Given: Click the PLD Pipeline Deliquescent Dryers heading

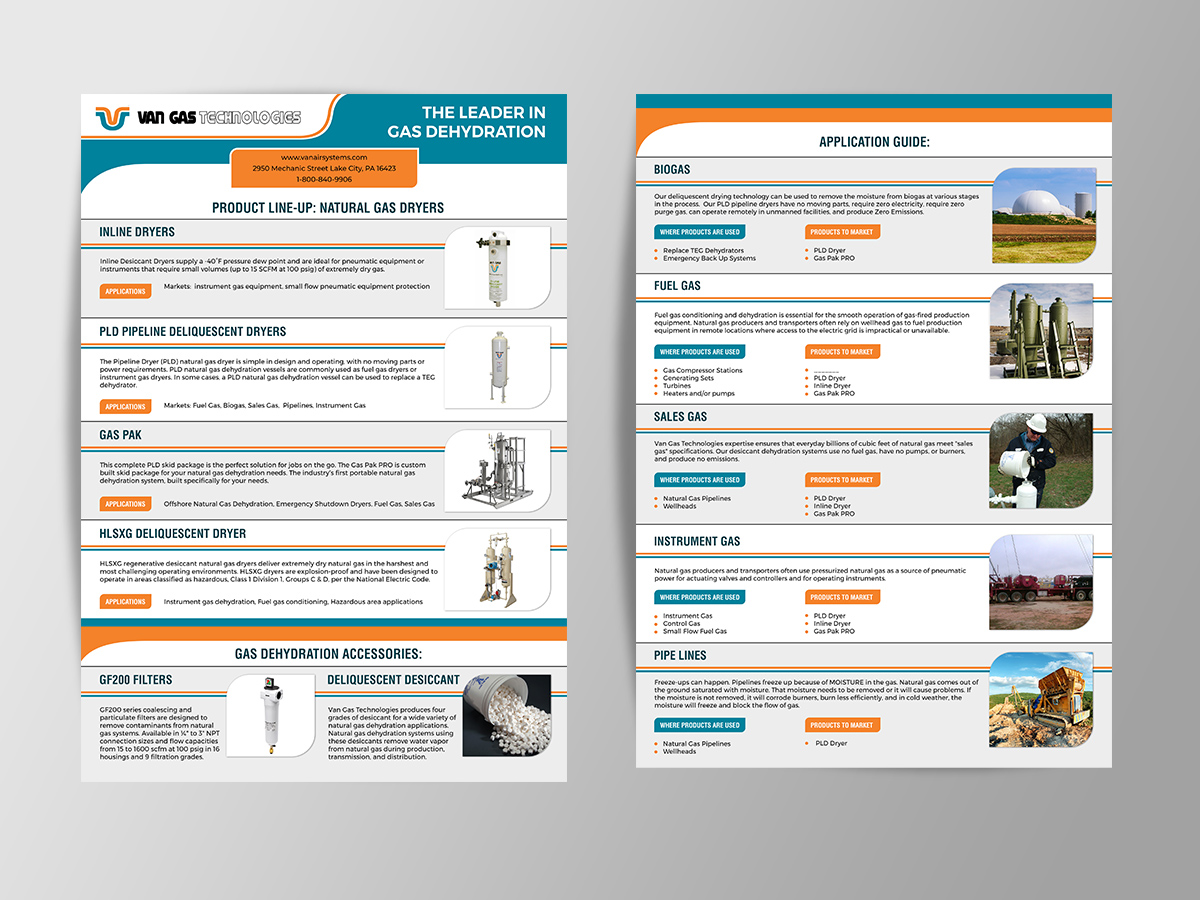Looking at the screenshot, I should pyautogui.click(x=193, y=331).
